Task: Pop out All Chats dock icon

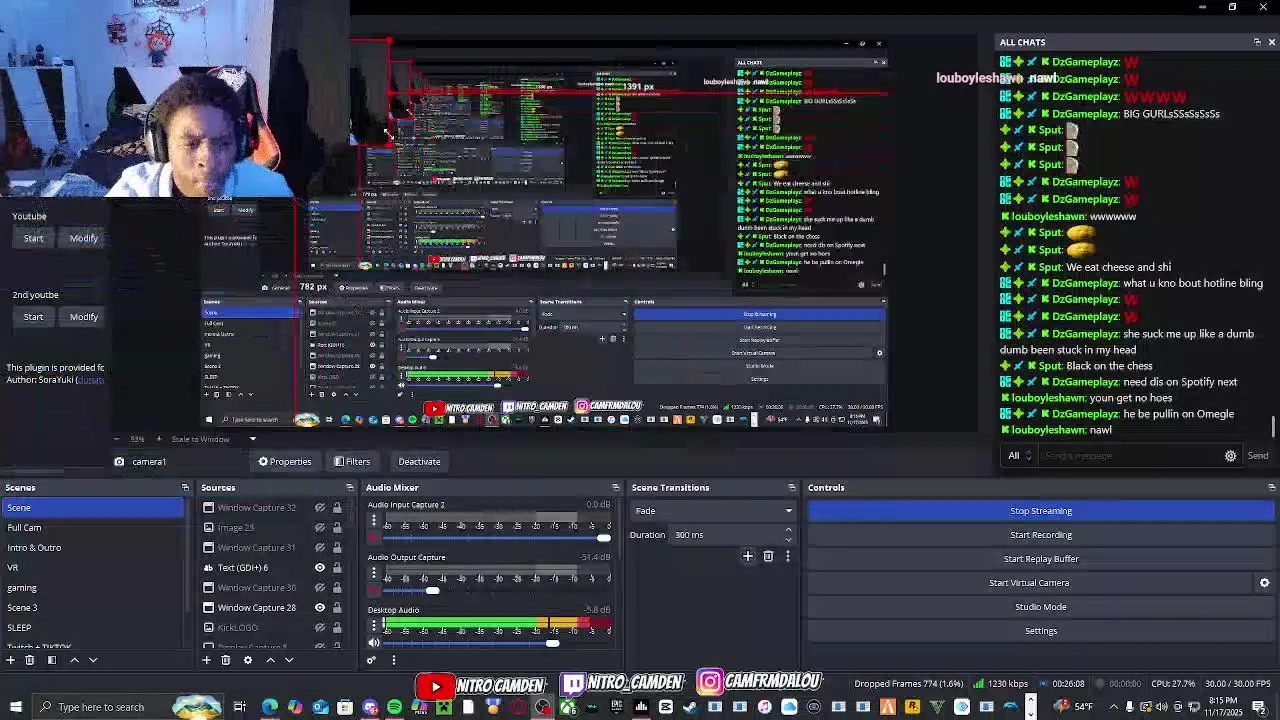Action: (1257, 42)
